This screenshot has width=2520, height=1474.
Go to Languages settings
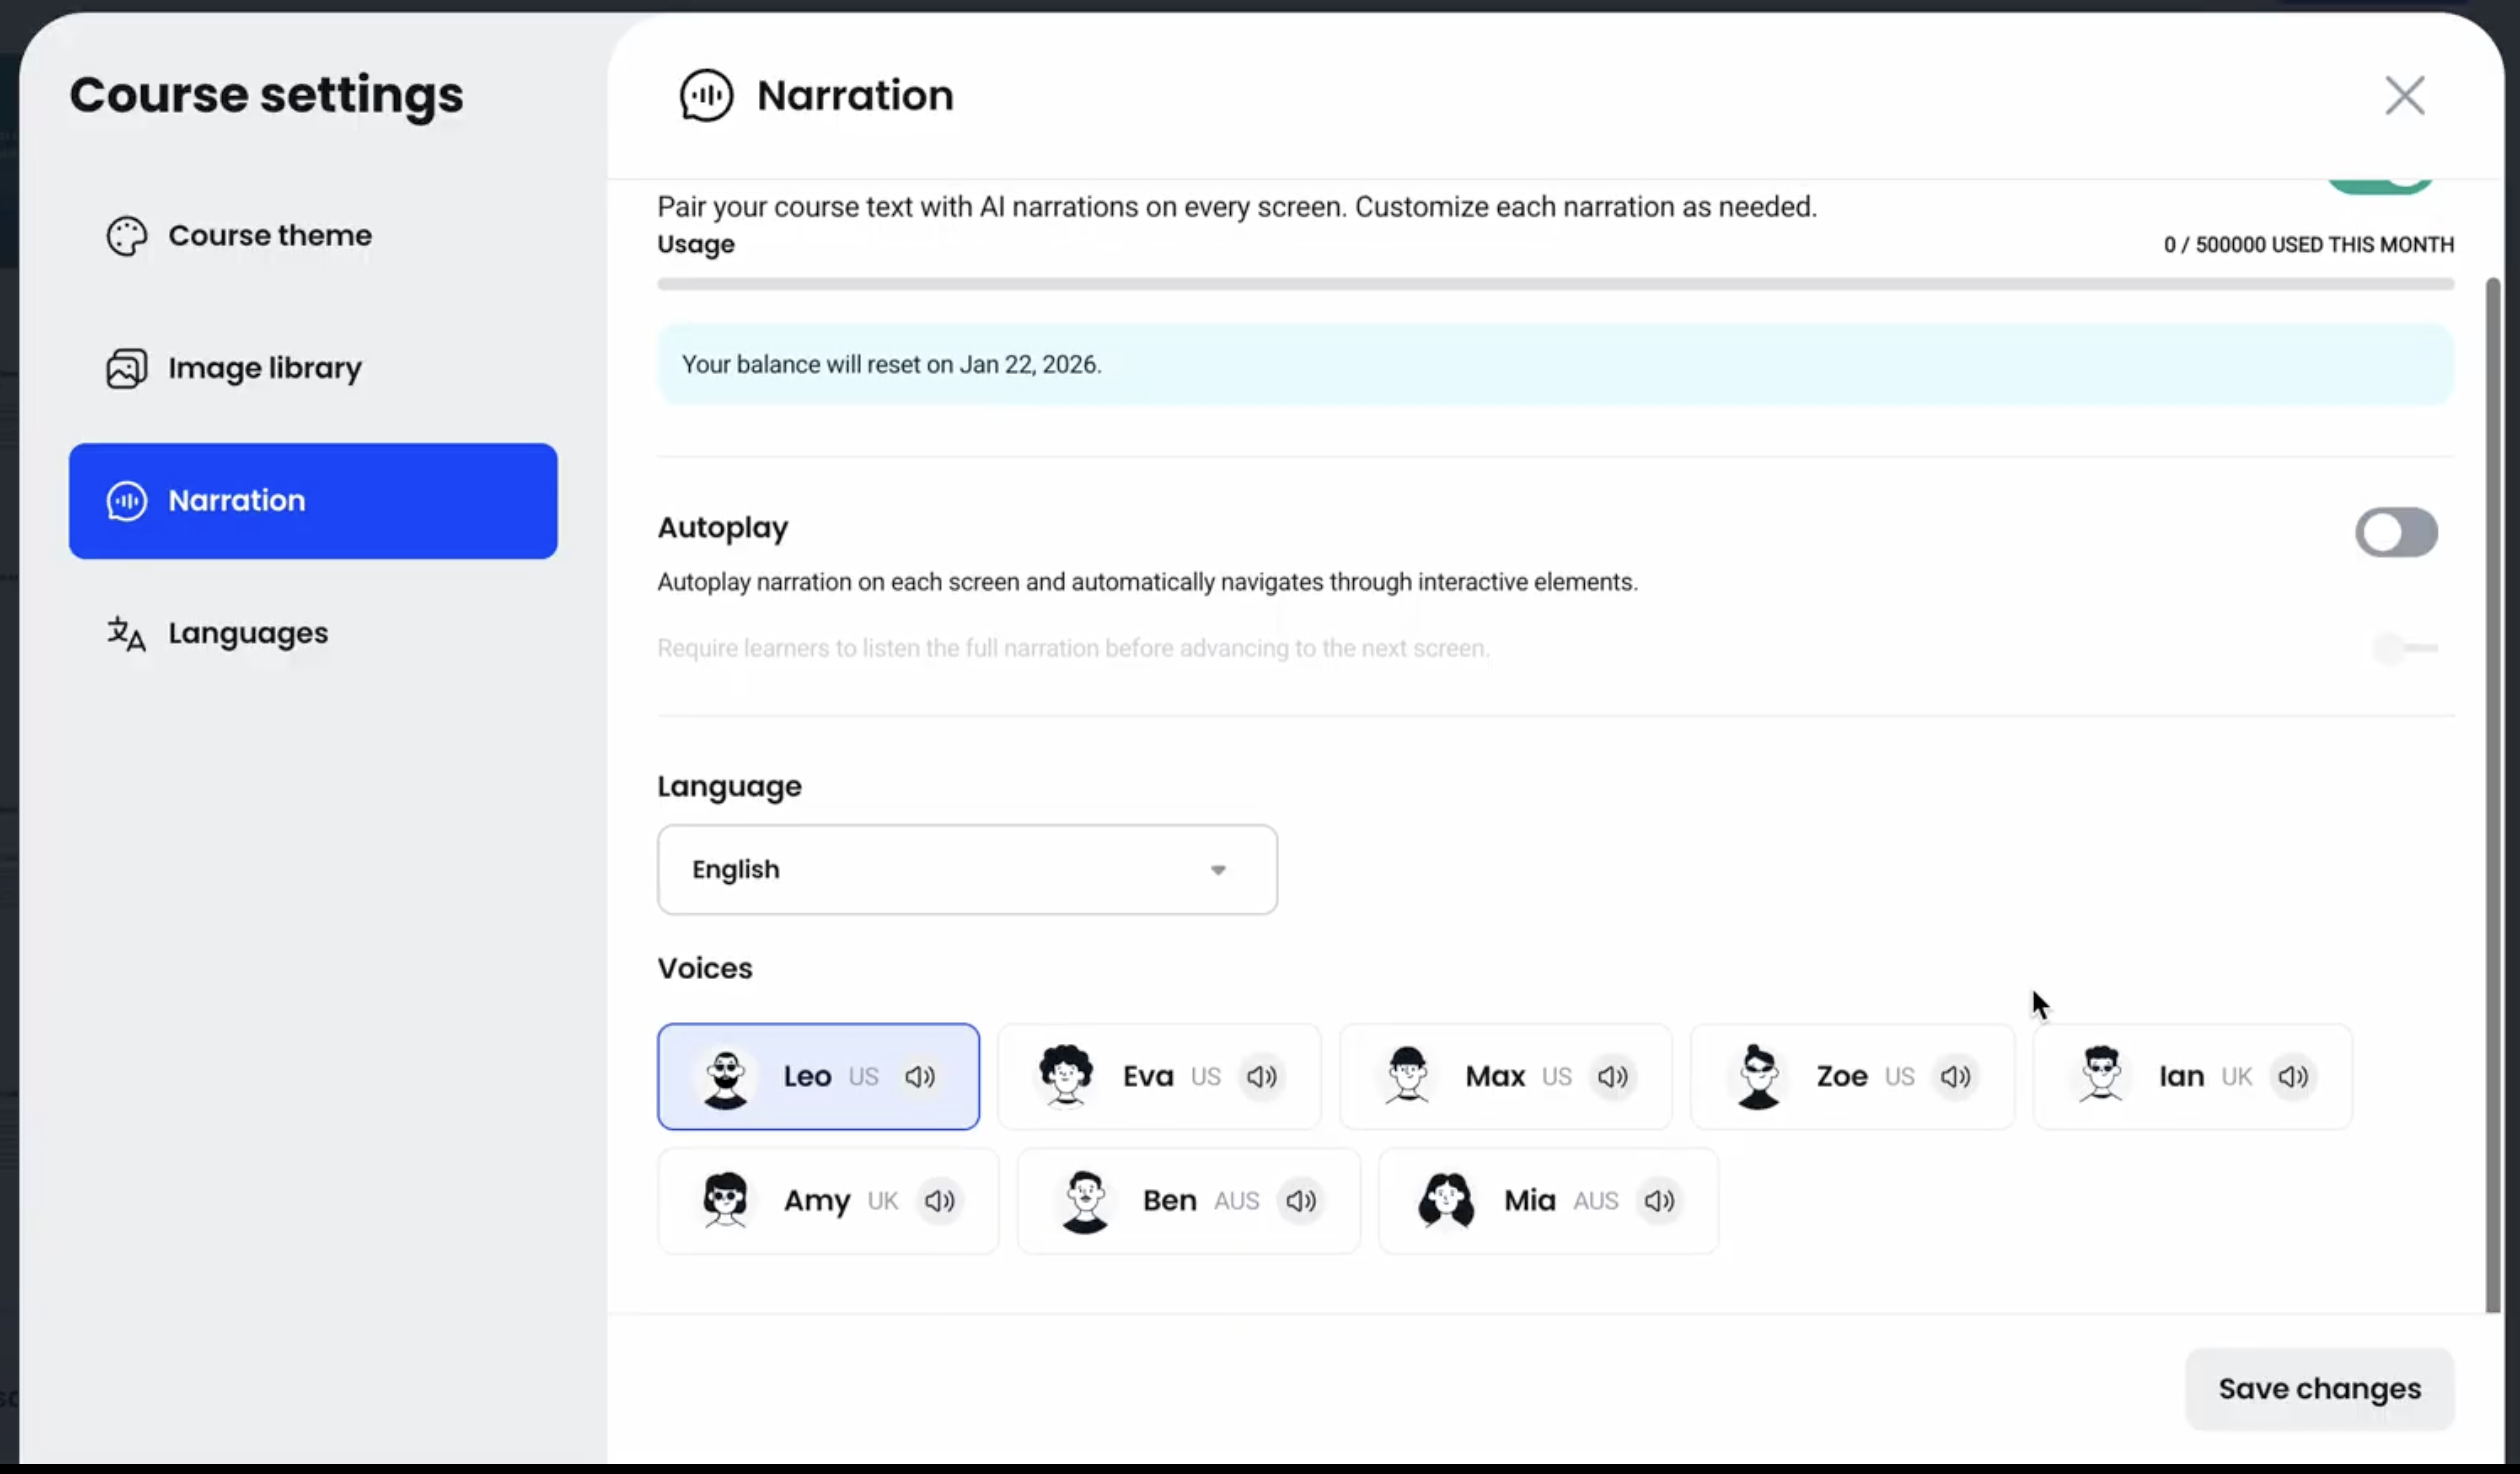313,633
